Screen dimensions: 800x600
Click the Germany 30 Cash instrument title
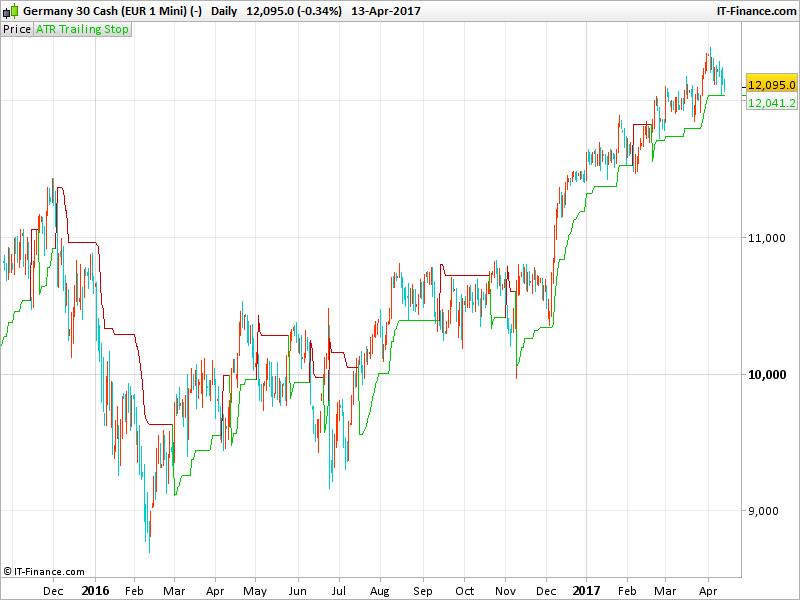click(112, 11)
